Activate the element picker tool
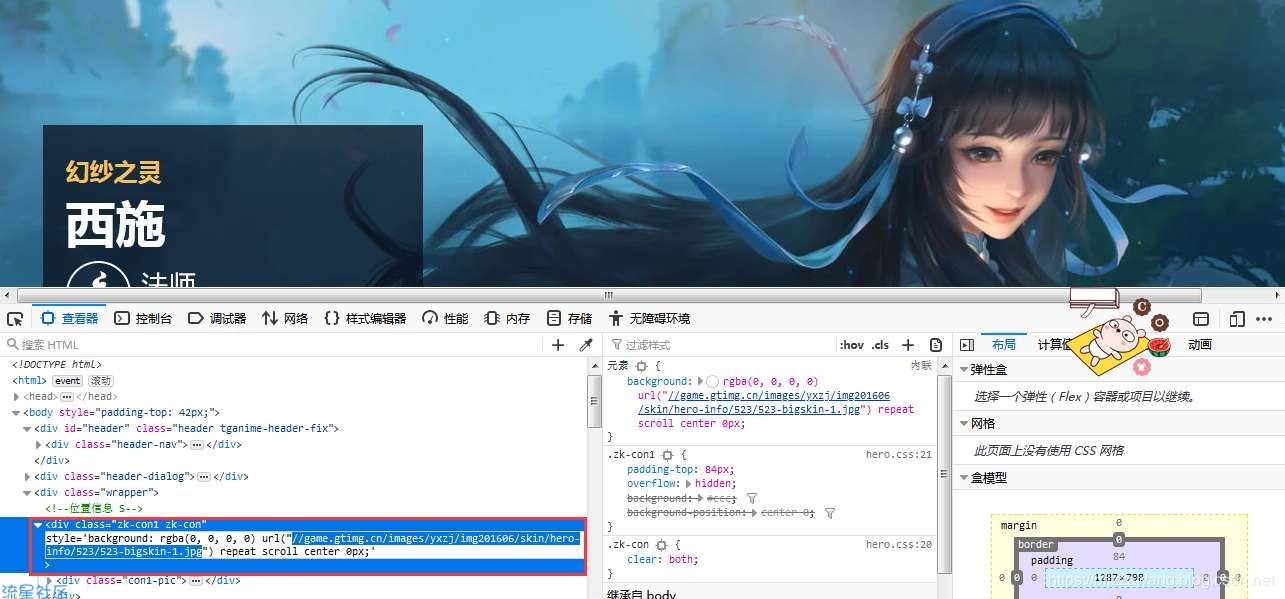The width and height of the screenshot is (1285, 599). 15,318
